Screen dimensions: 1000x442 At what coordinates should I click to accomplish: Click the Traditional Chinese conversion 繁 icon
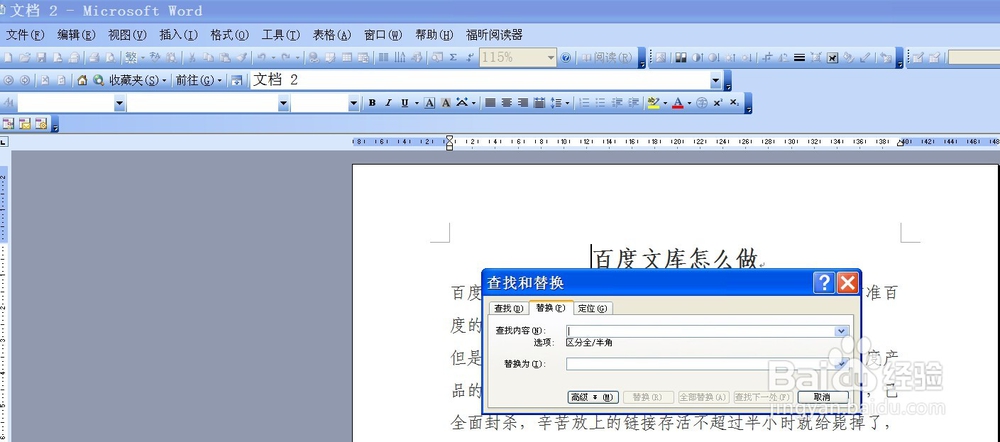[131, 57]
